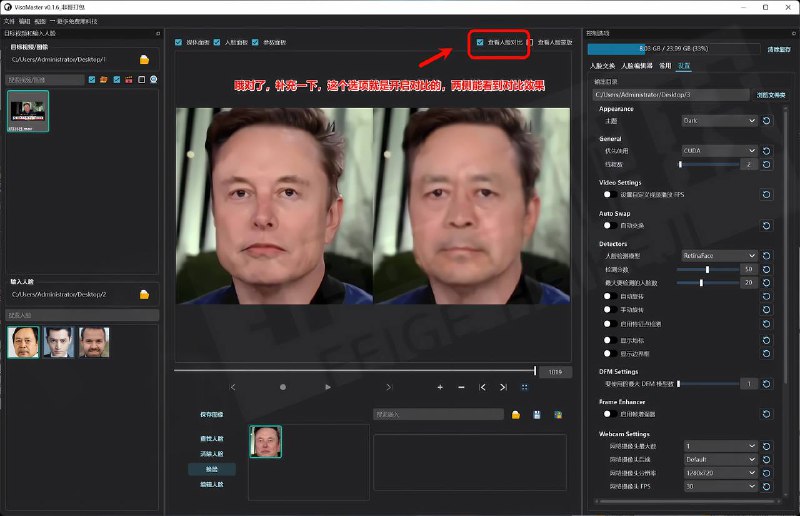800x516 pixels.
Task: Expand the CUDA provider dropdown
Action: pos(720,150)
